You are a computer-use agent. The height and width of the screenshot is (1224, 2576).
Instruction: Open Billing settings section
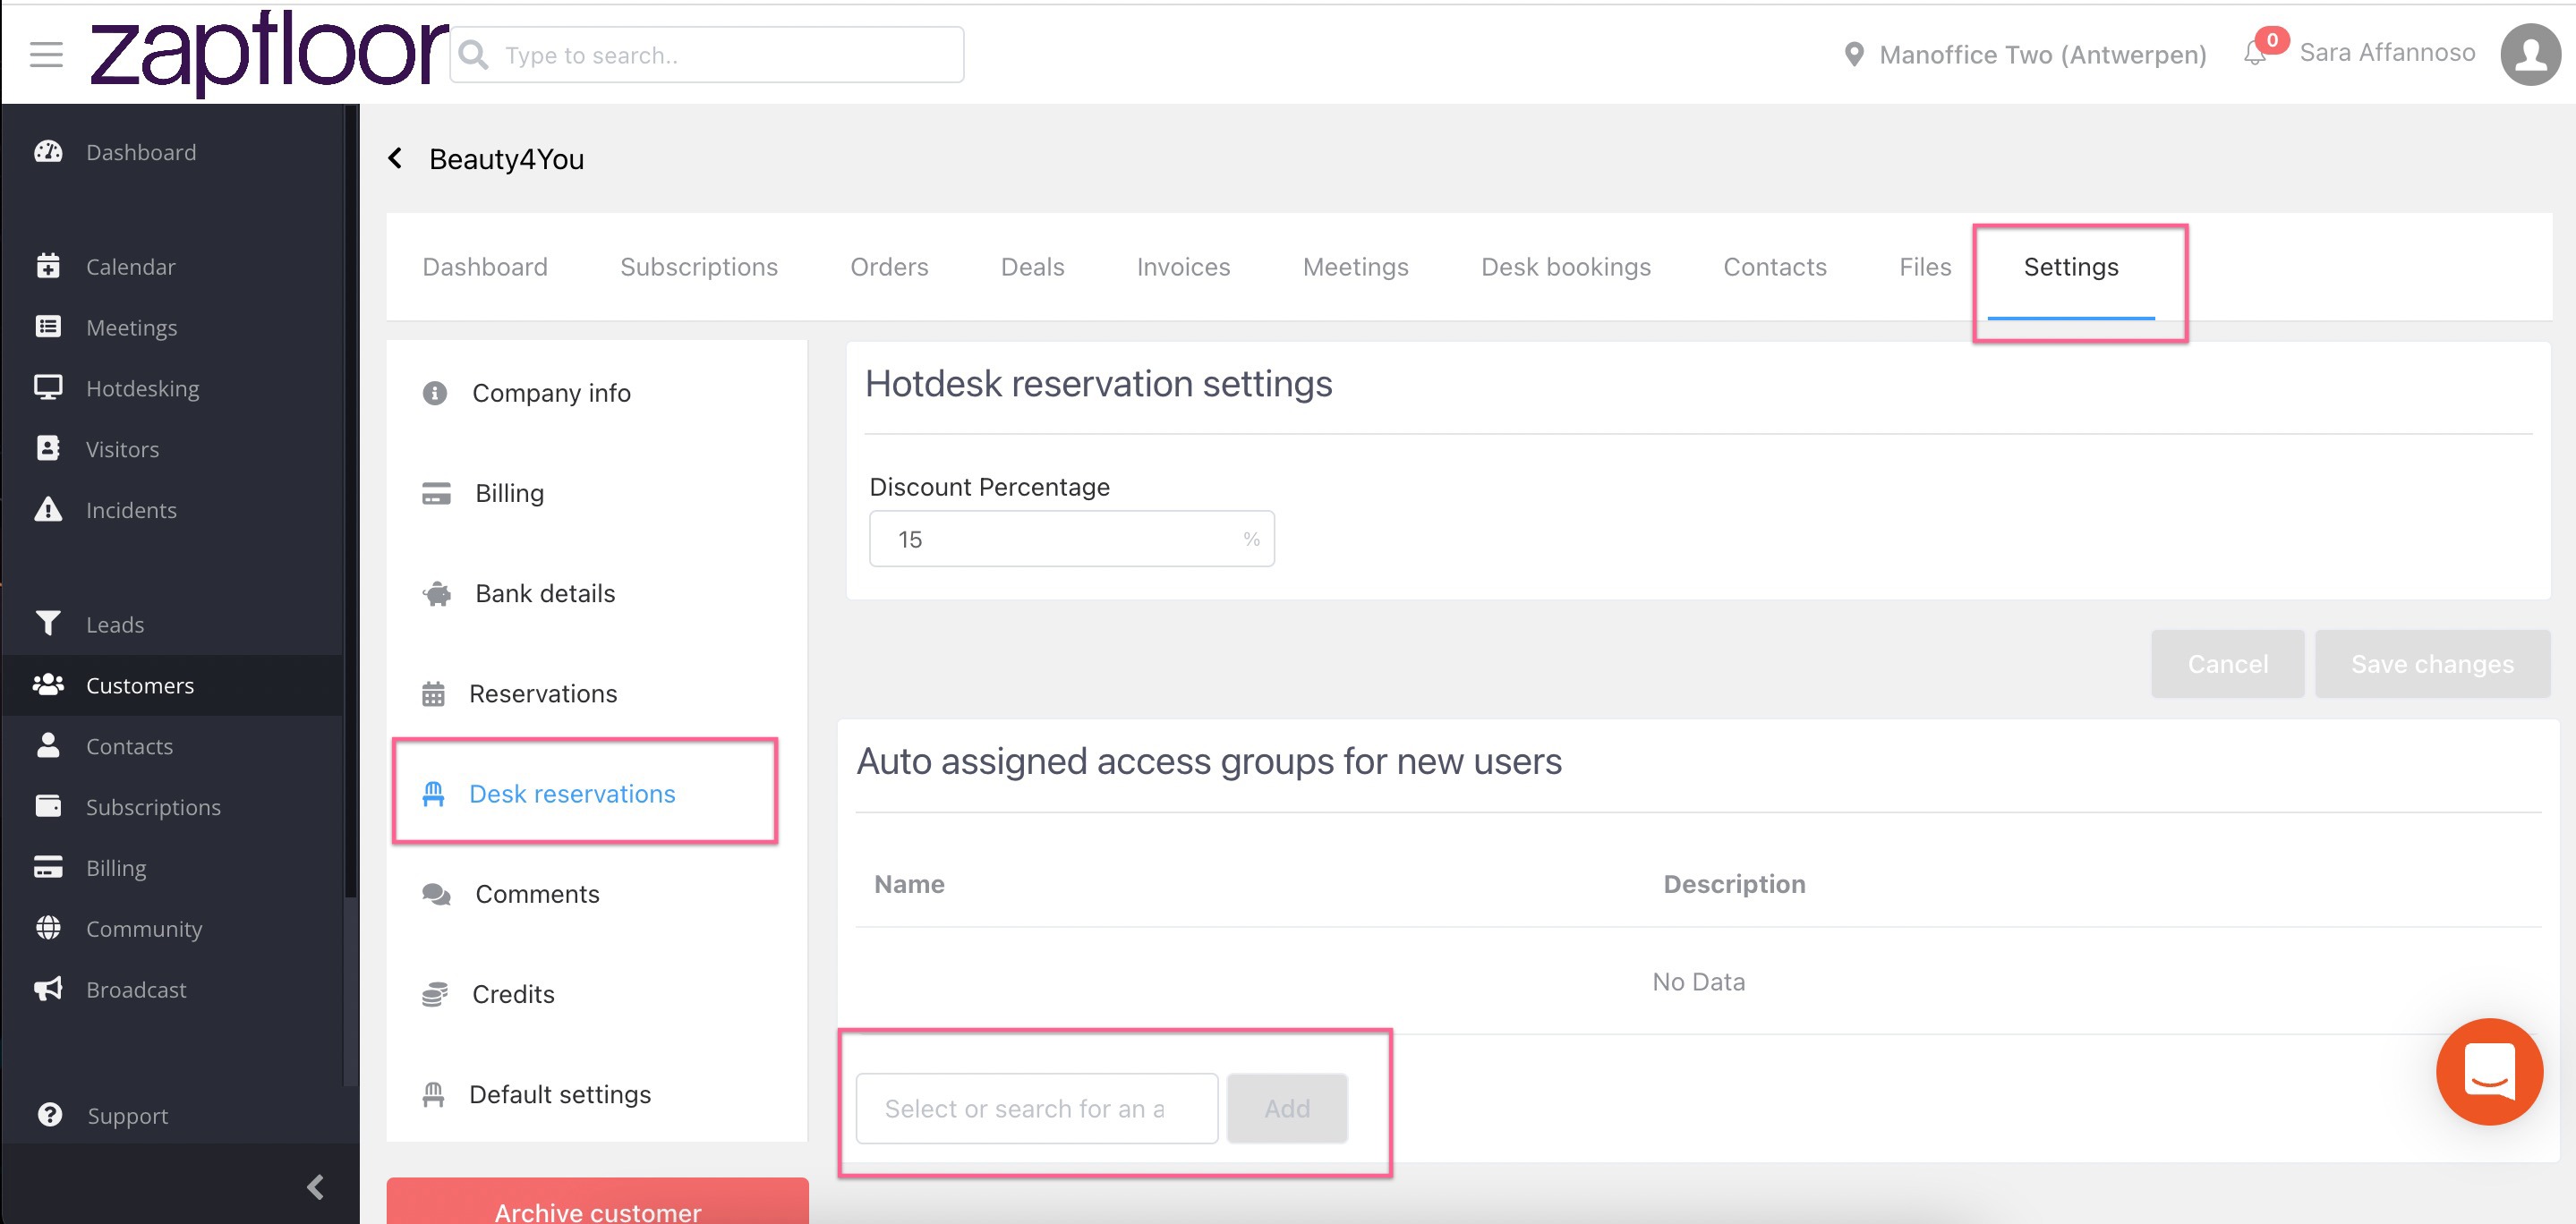click(597, 493)
